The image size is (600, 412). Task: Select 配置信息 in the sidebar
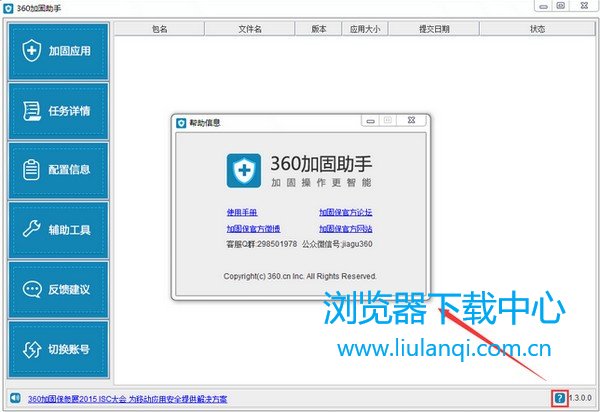(x=59, y=170)
